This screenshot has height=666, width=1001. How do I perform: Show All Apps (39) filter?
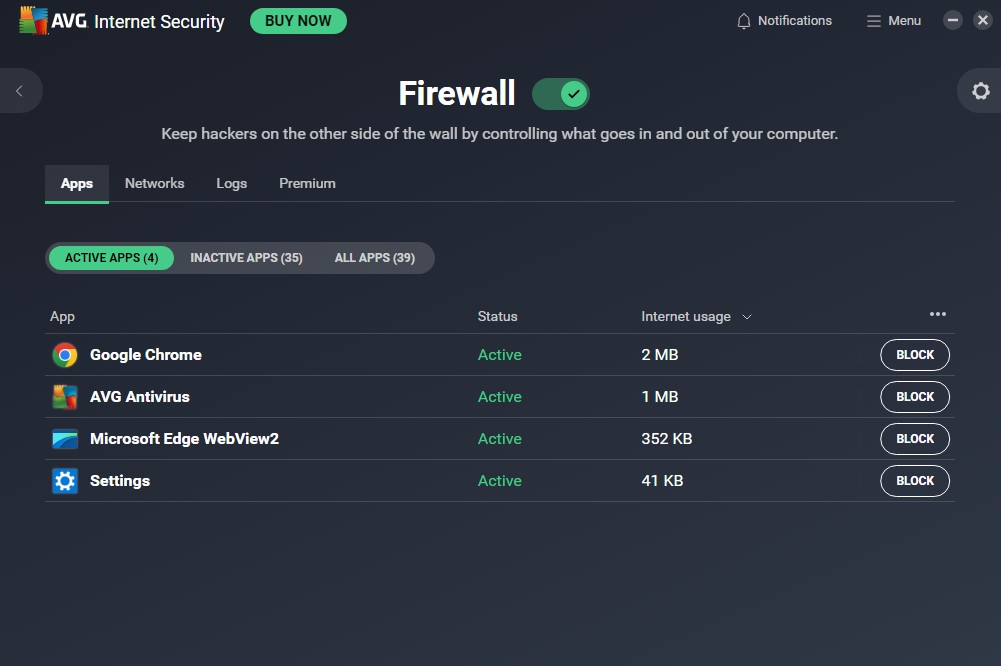[x=375, y=258]
